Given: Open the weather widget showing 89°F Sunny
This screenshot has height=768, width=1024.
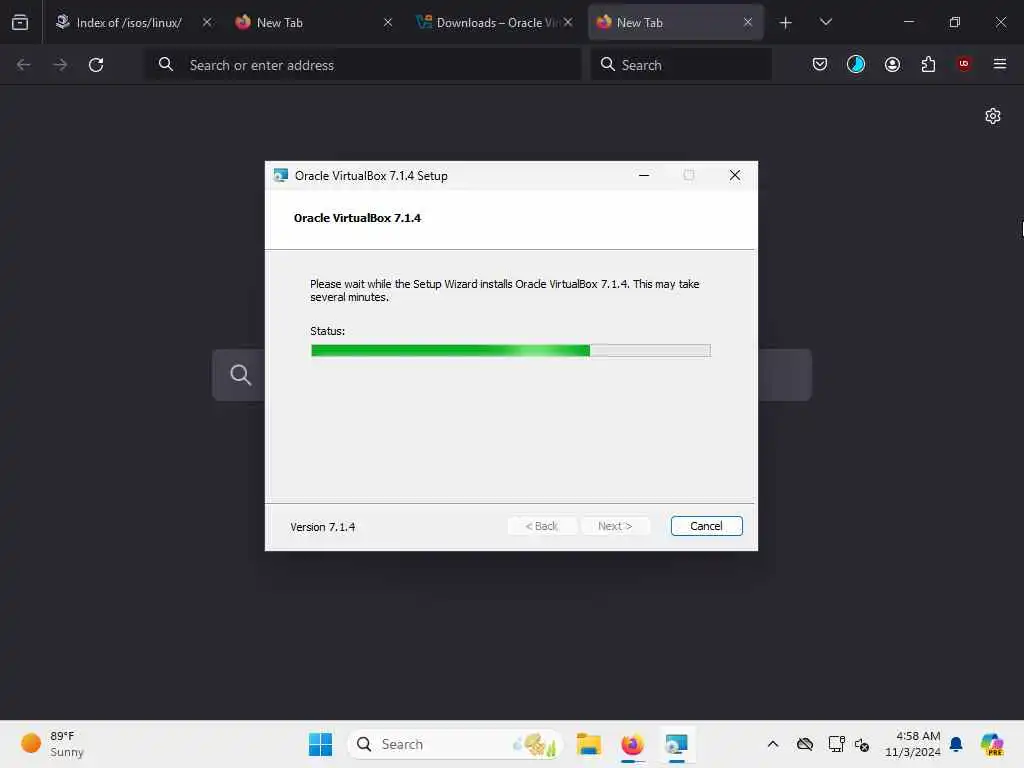Looking at the screenshot, I should (x=52, y=744).
